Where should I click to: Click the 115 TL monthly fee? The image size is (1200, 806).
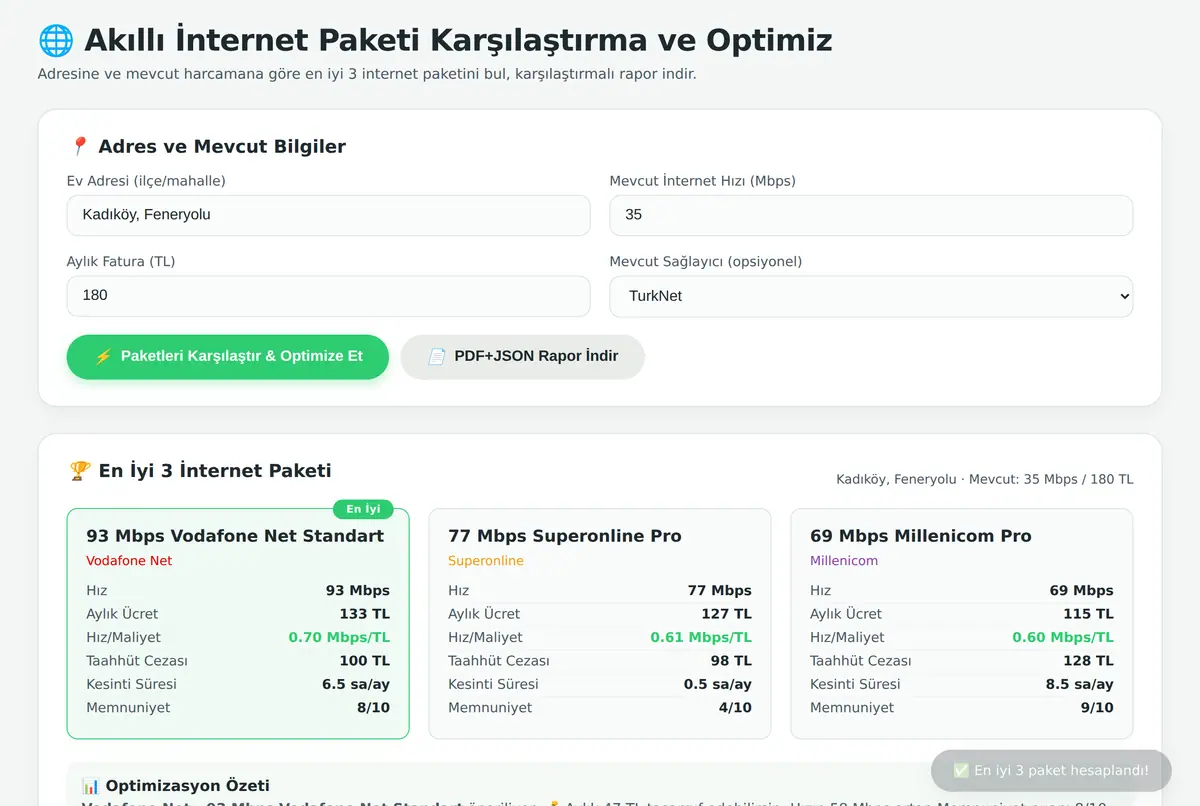(x=1089, y=614)
